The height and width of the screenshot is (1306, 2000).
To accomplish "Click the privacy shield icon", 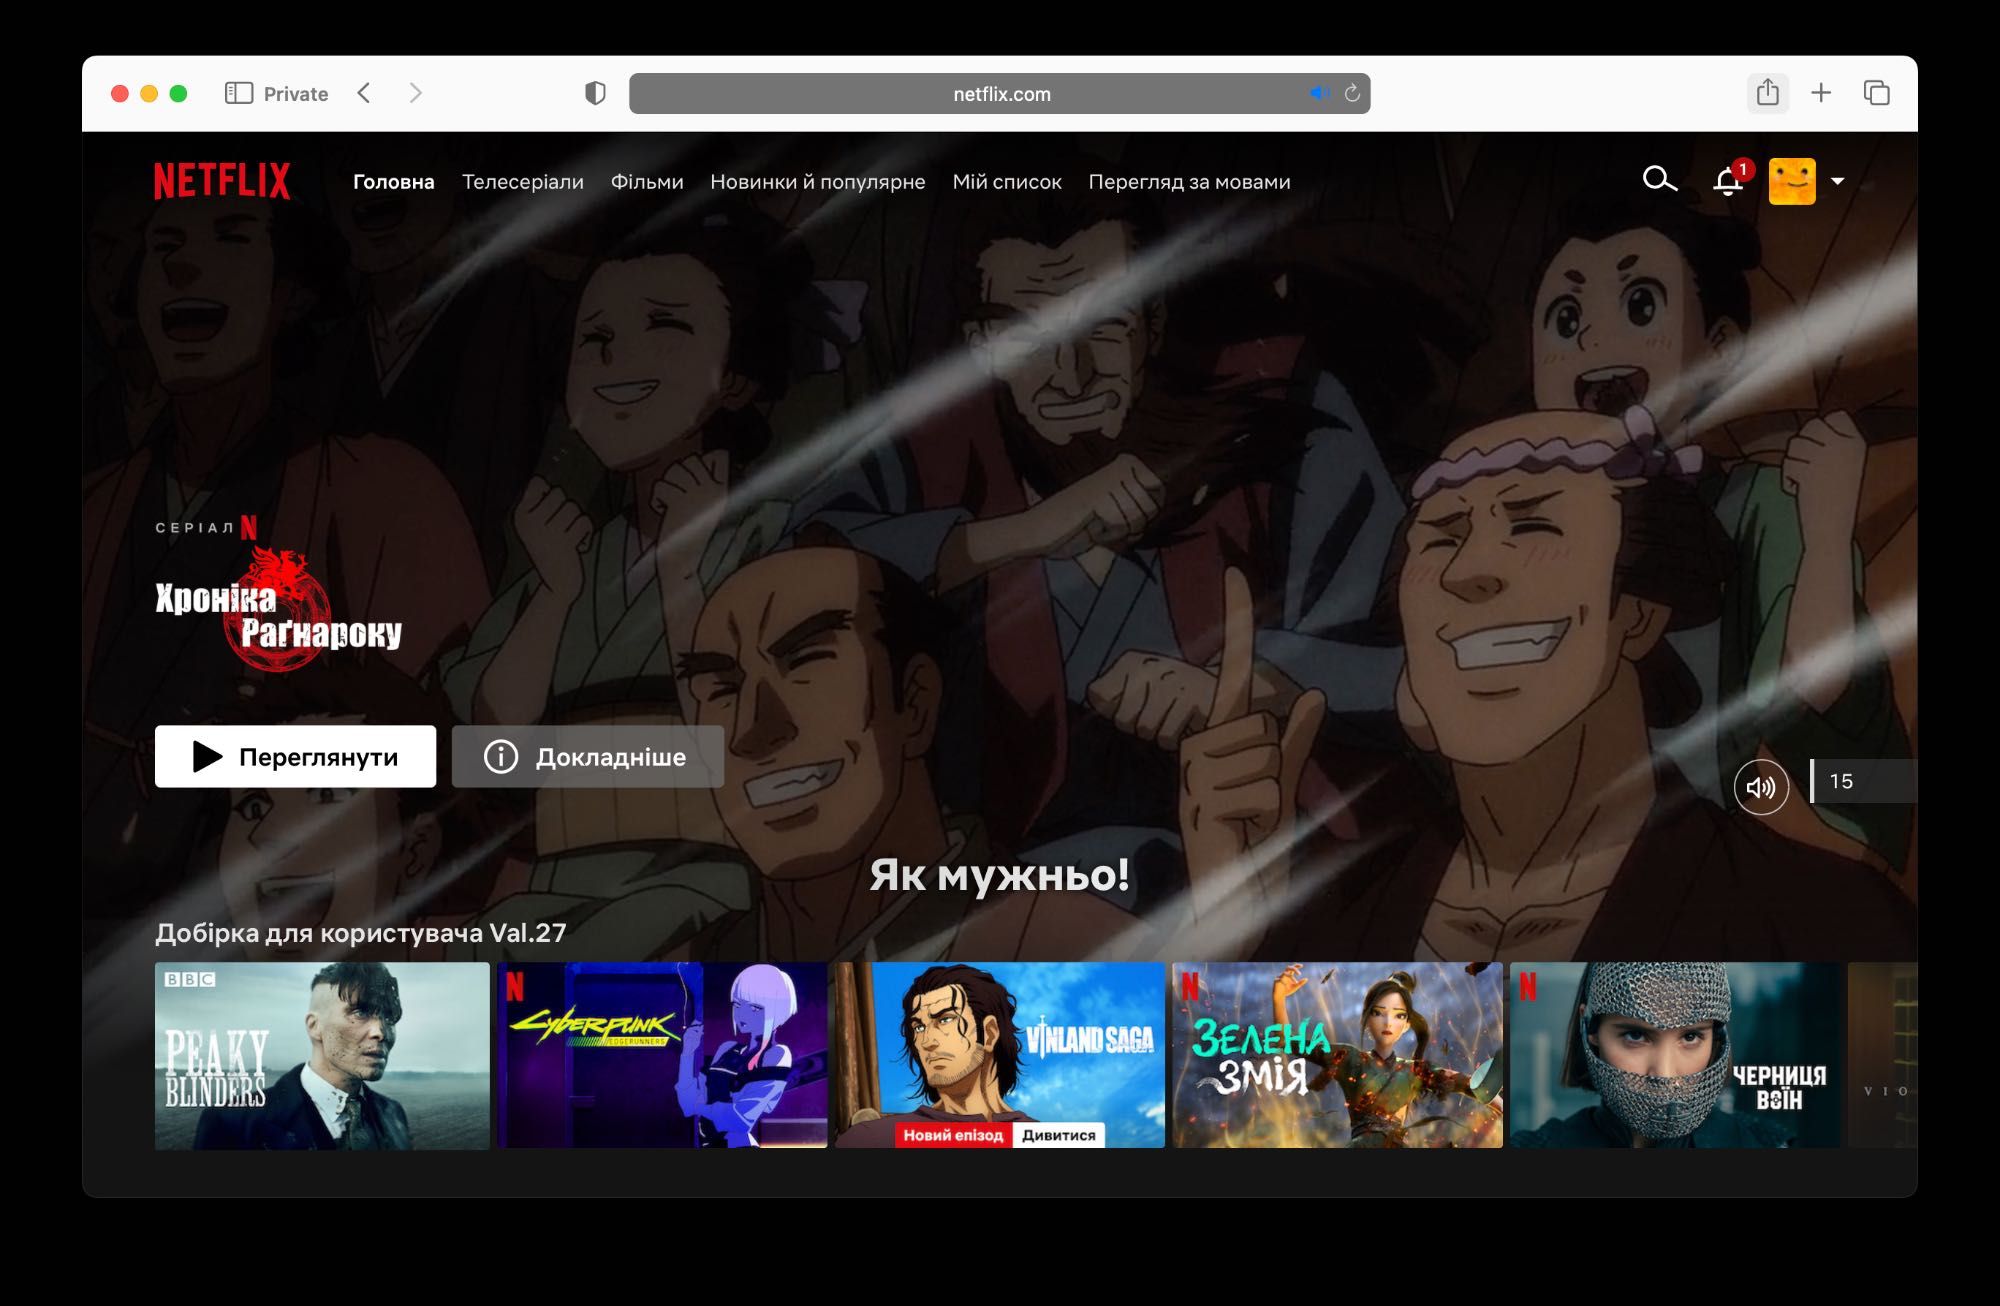I will tap(595, 93).
